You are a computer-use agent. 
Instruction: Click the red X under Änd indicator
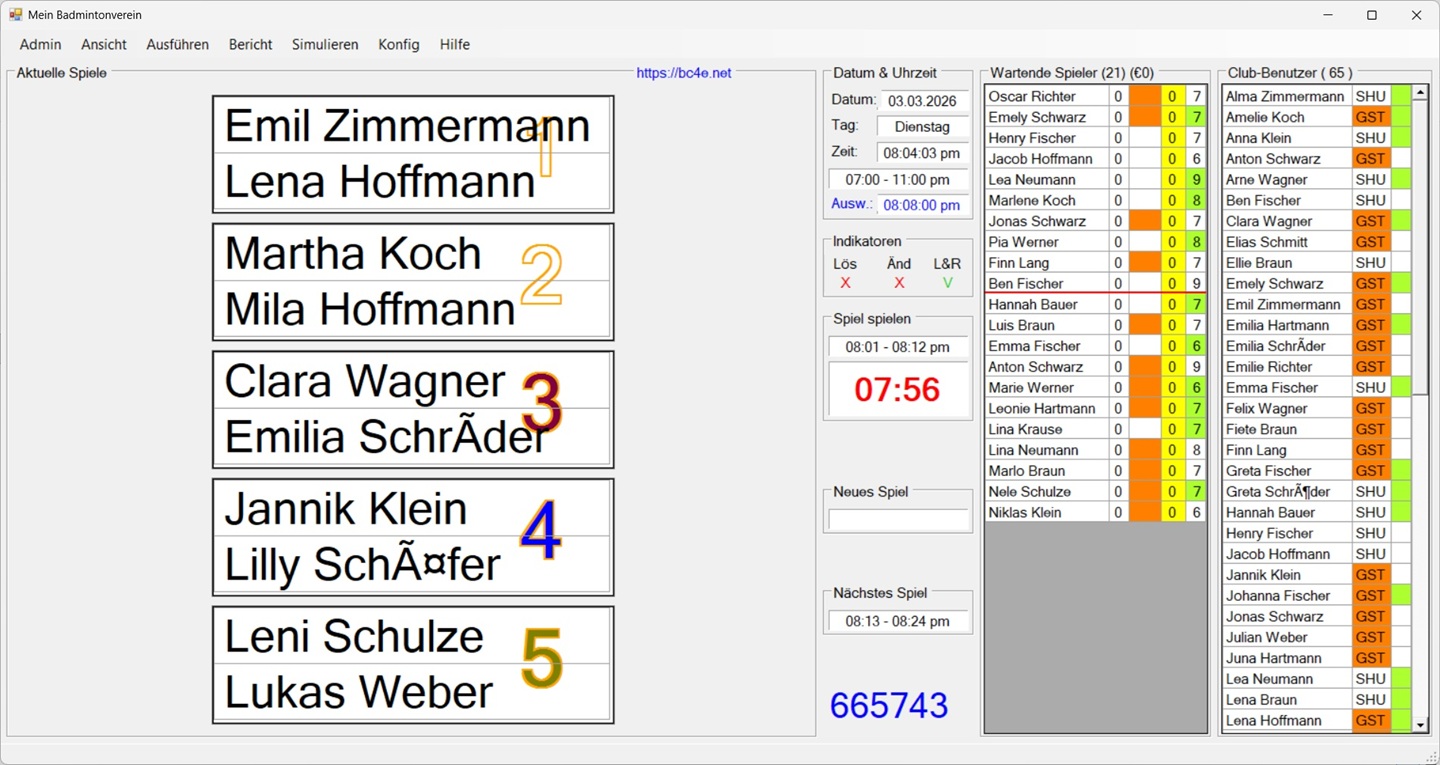pyautogui.click(x=899, y=283)
